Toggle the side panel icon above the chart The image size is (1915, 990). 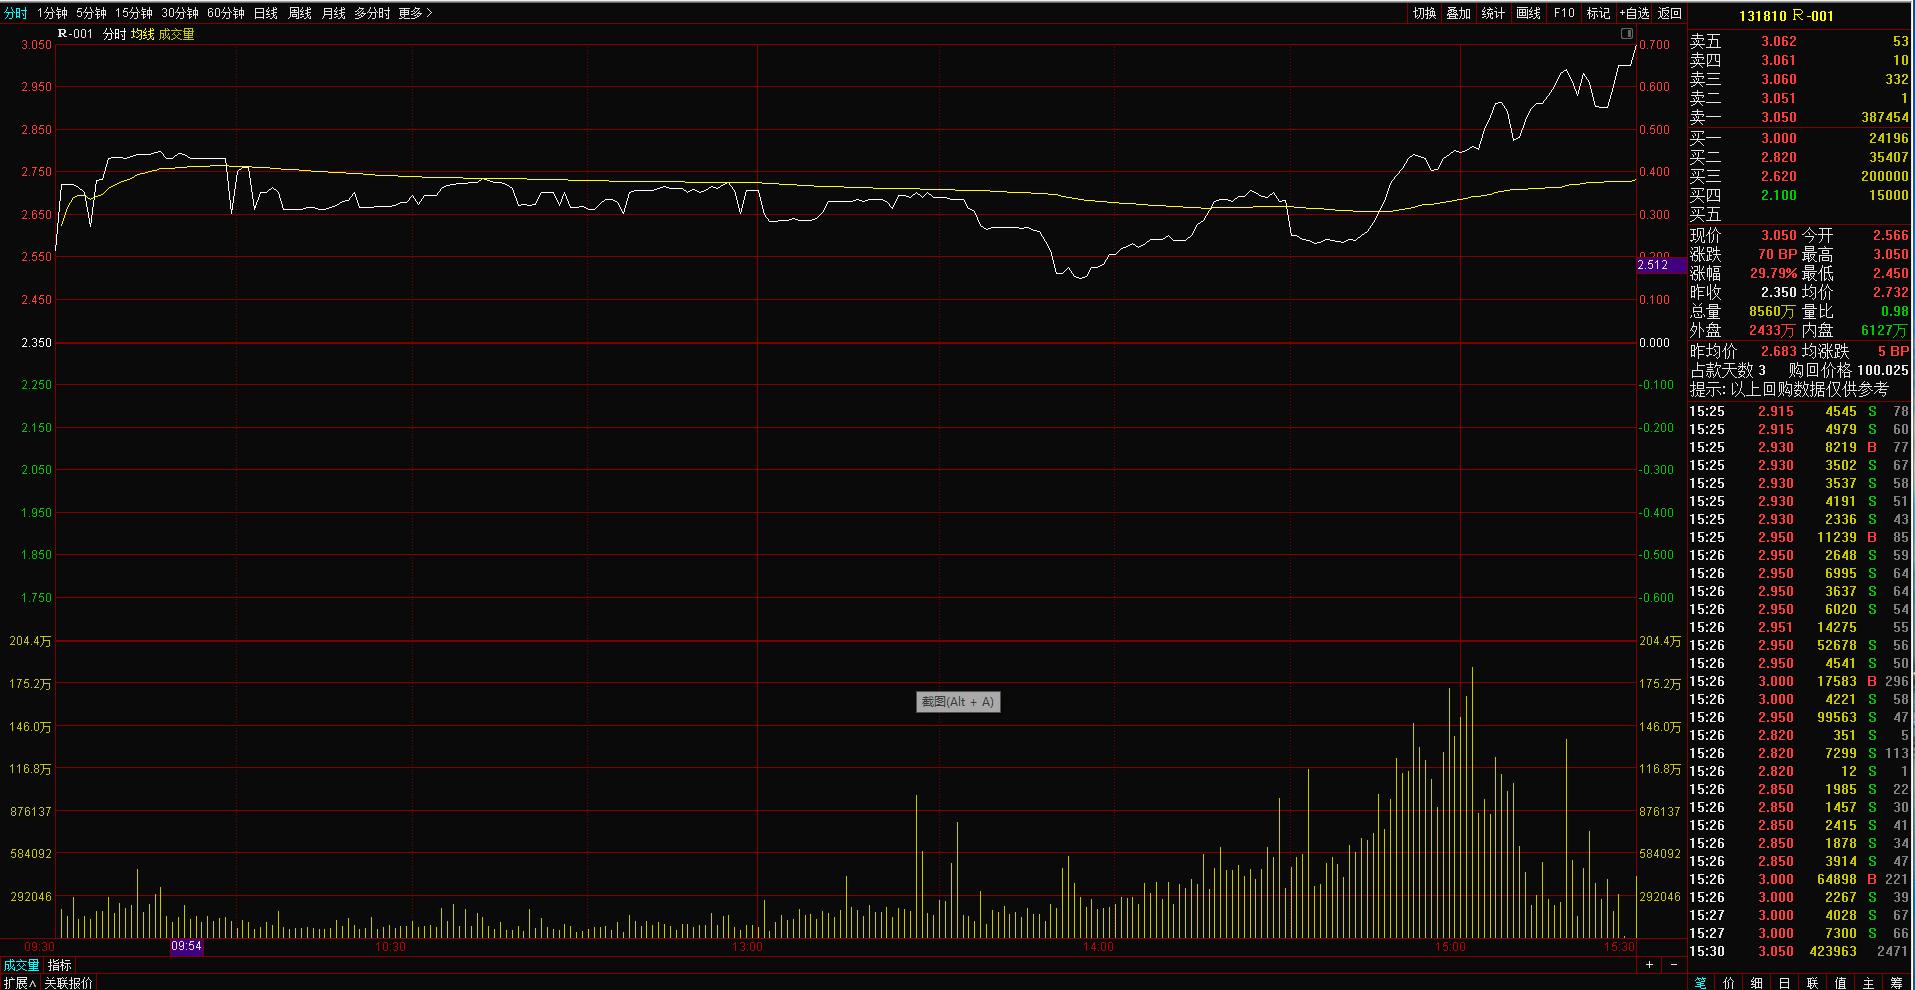coord(1627,34)
